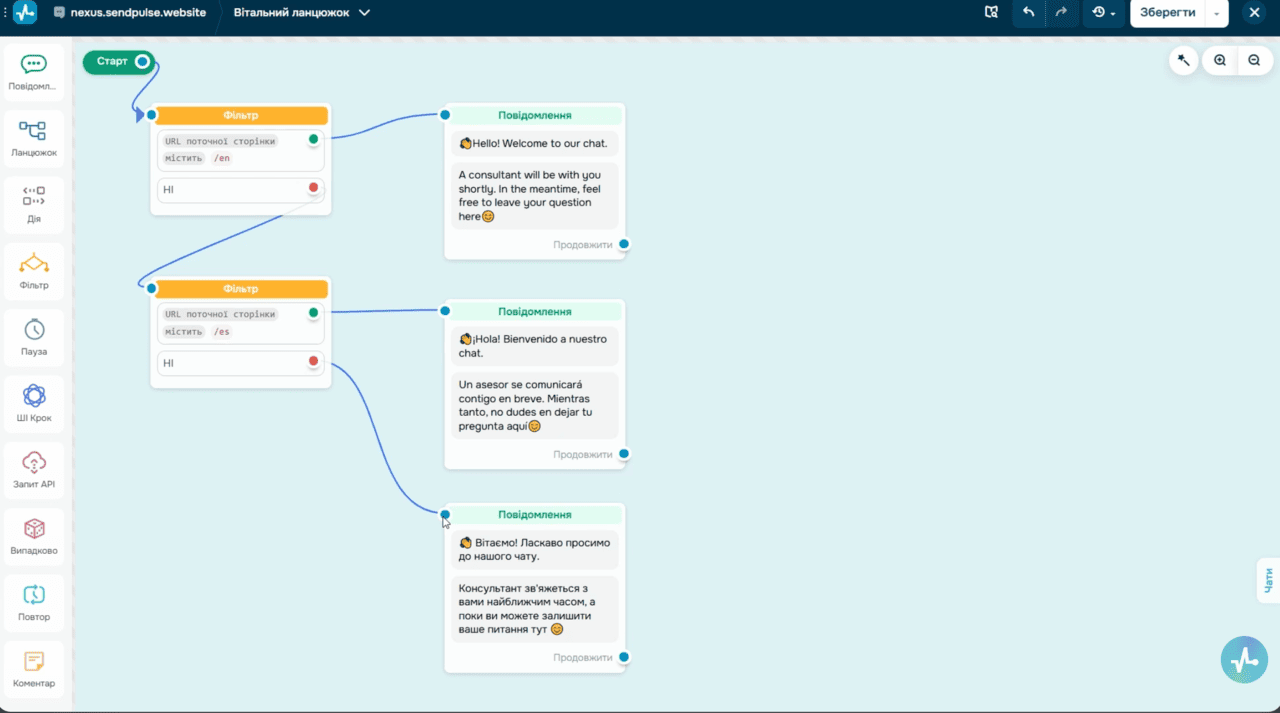1280x713 pixels.
Task: Add a Випадково random block from sidebar
Action: 34,537
